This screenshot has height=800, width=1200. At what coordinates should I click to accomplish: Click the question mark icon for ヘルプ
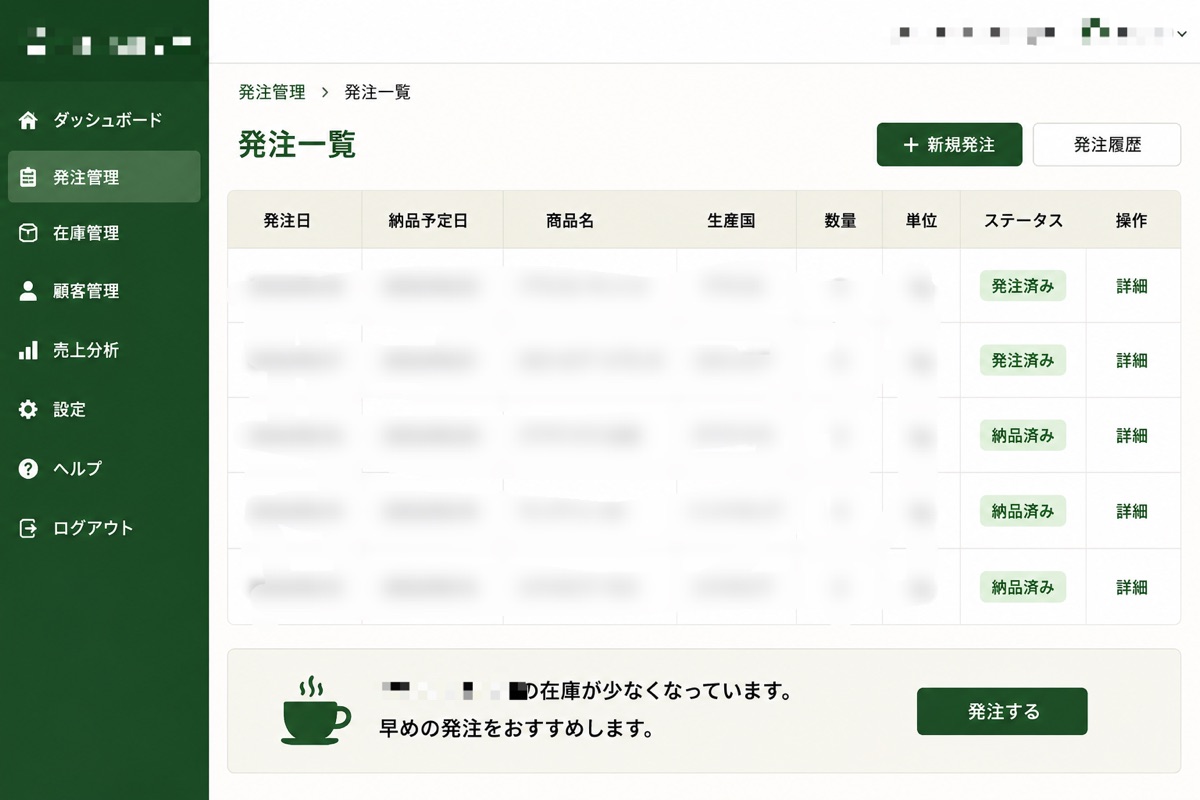click(28, 468)
